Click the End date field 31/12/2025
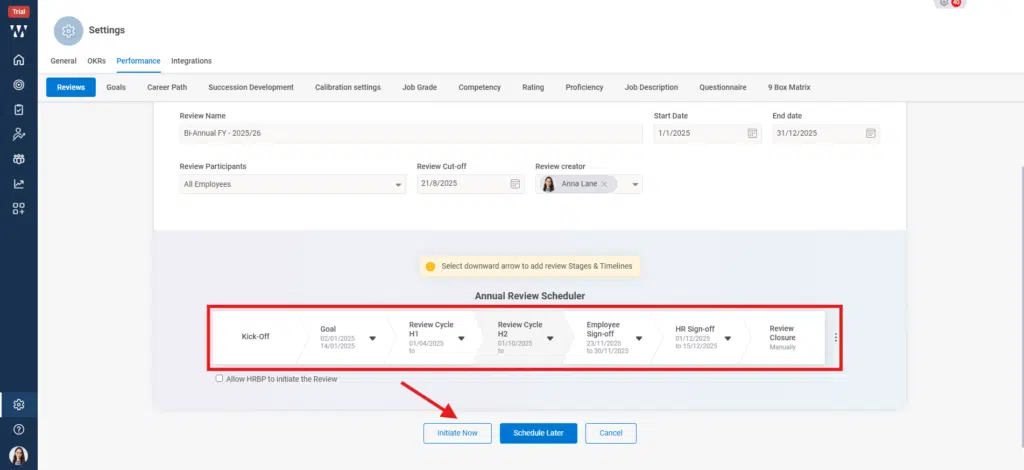The height and width of the screenshot is (470, 1024). pos(826,133)
